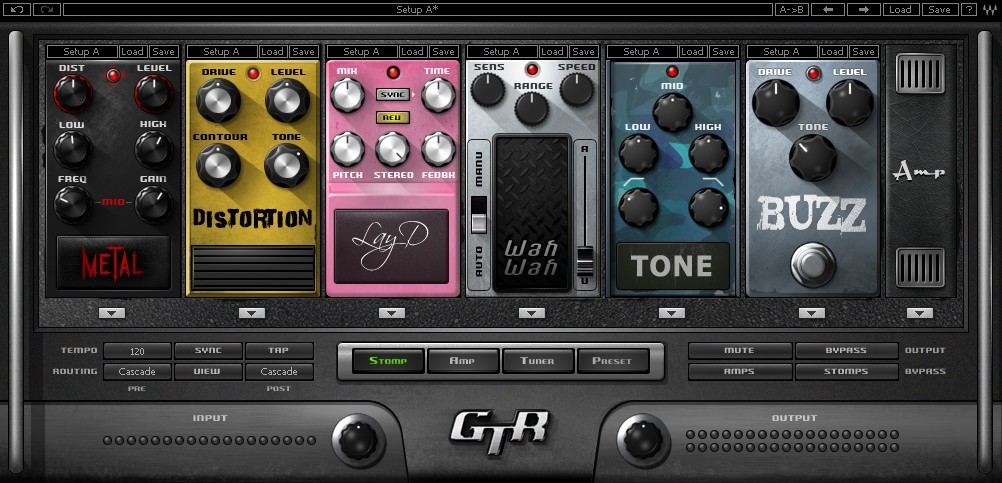This screenshot has width=1002, height=483.
Task: Toggle the Metal pedal footswitch
Action: pos(114,263)
